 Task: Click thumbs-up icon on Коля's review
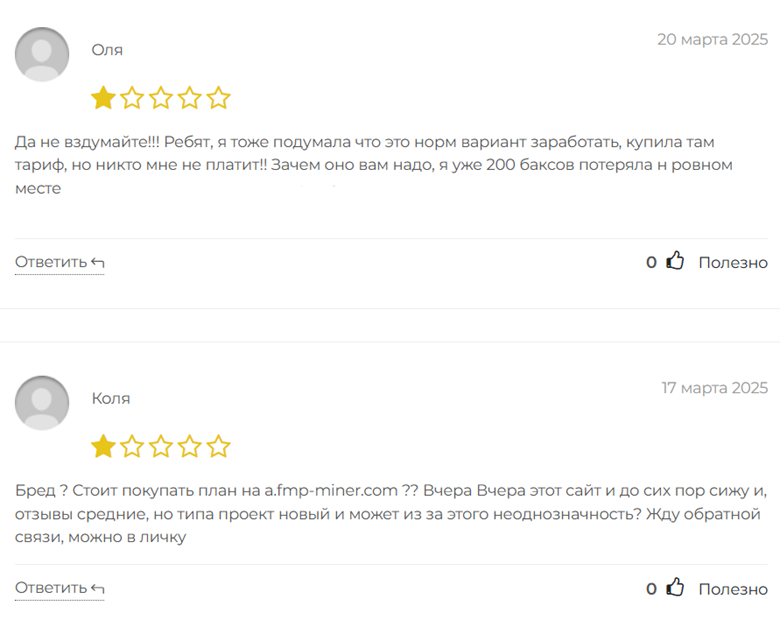(x=676, y=588)
